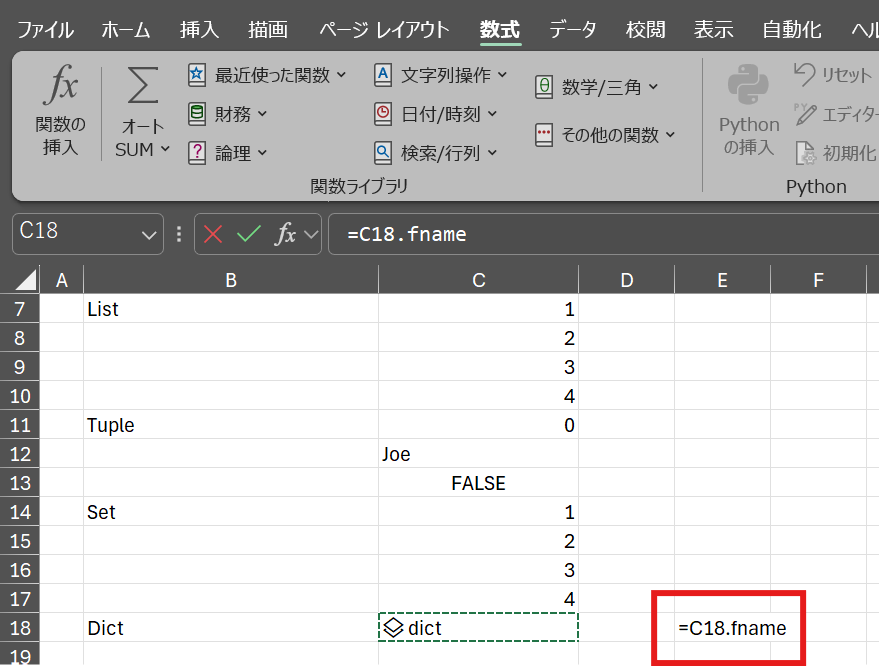The height and width of the screenshot is (666, 879).
Task: Click the cell containing Tuple
Action: tap(231, 425)
